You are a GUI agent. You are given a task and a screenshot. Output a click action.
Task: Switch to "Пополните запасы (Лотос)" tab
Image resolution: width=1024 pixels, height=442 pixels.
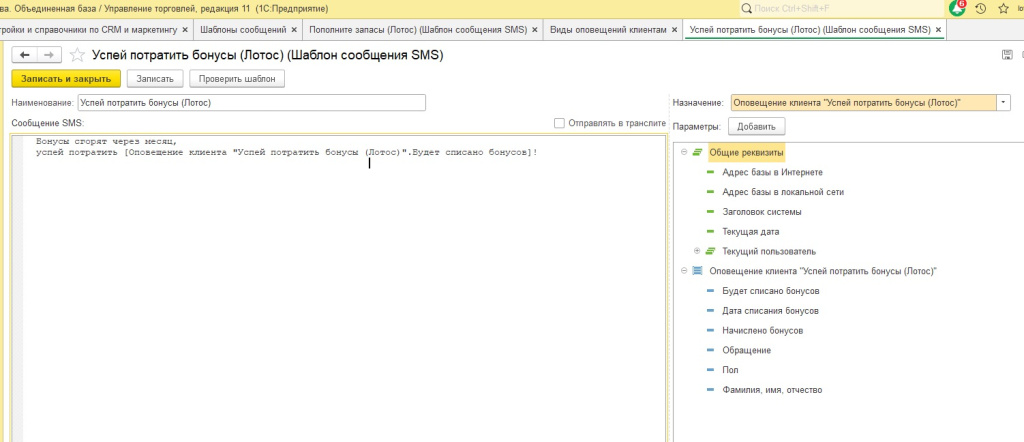(x=418, y=30)
